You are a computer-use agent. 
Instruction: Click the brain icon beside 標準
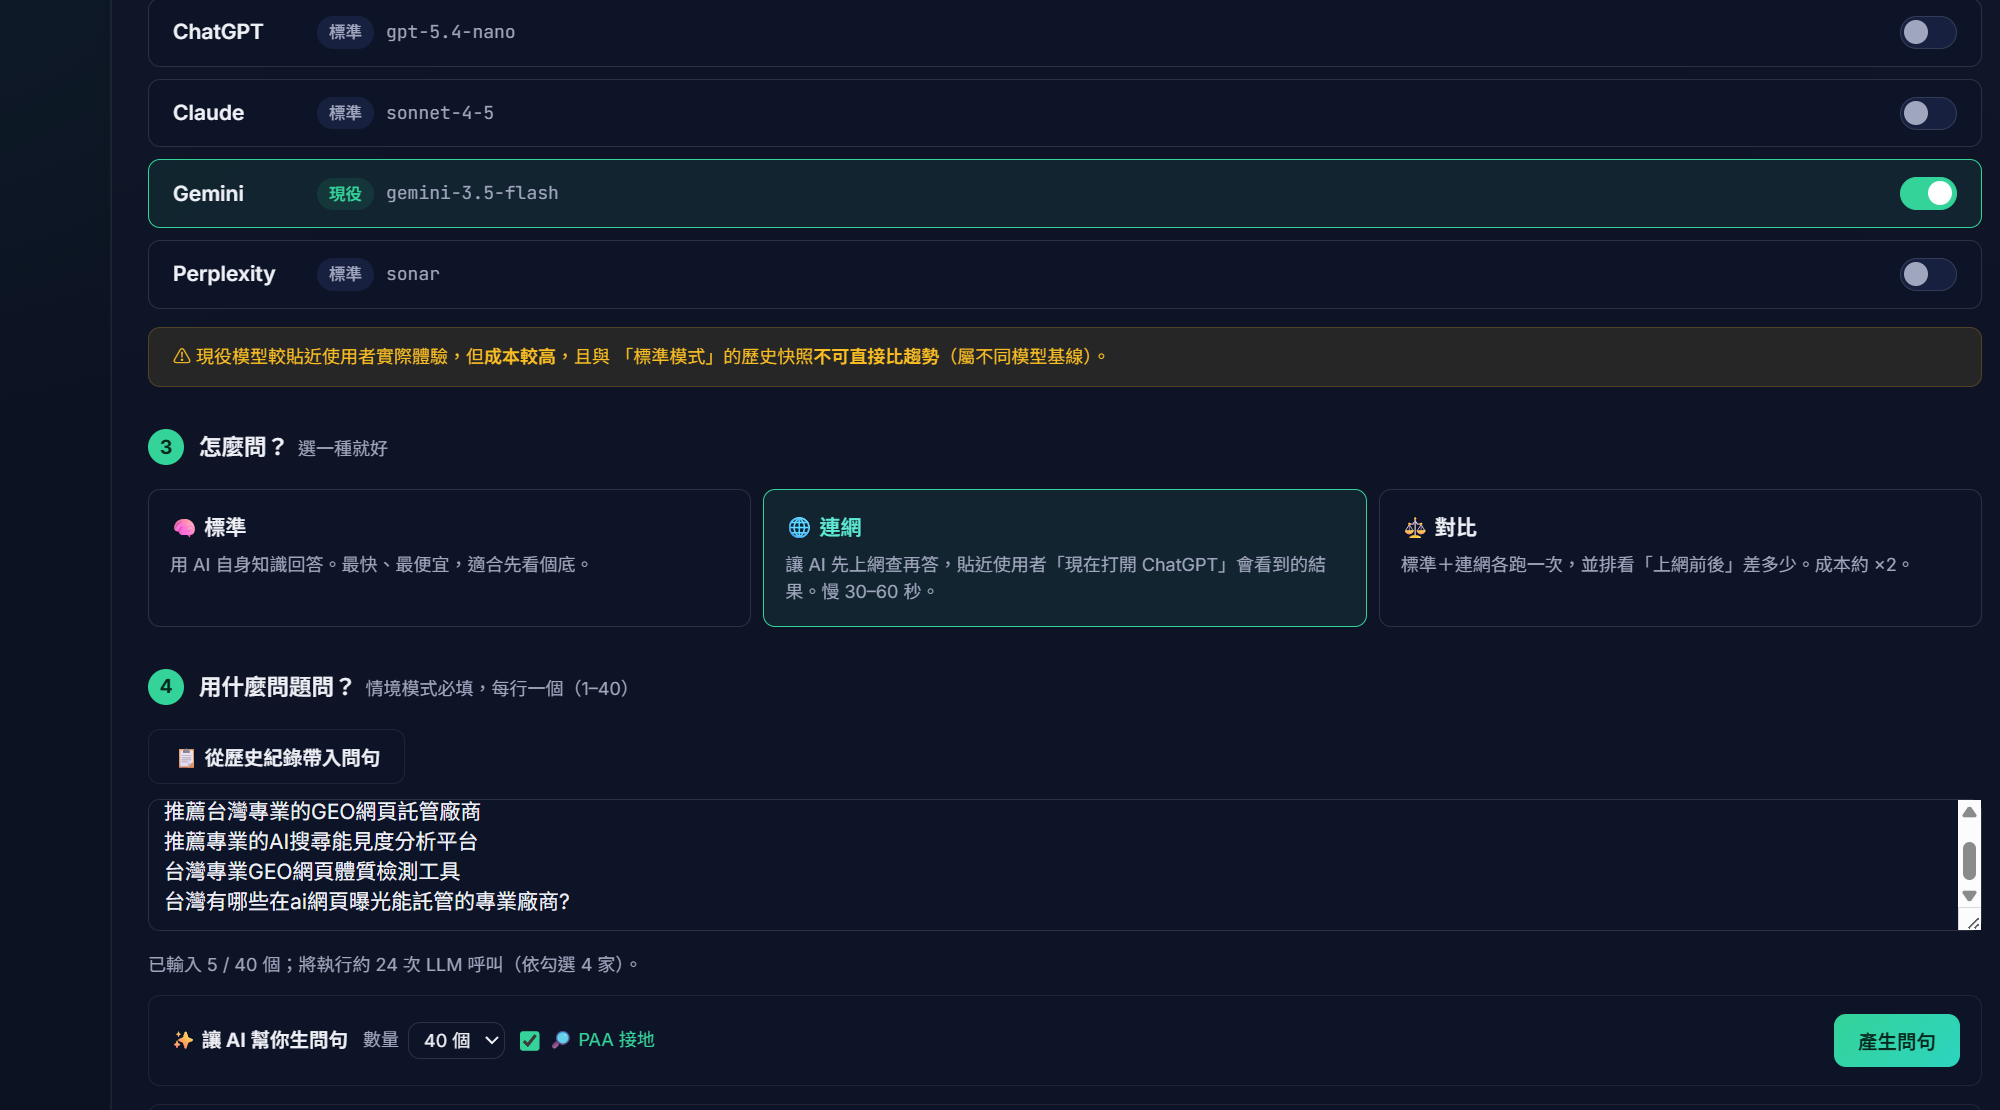[184, 528]
